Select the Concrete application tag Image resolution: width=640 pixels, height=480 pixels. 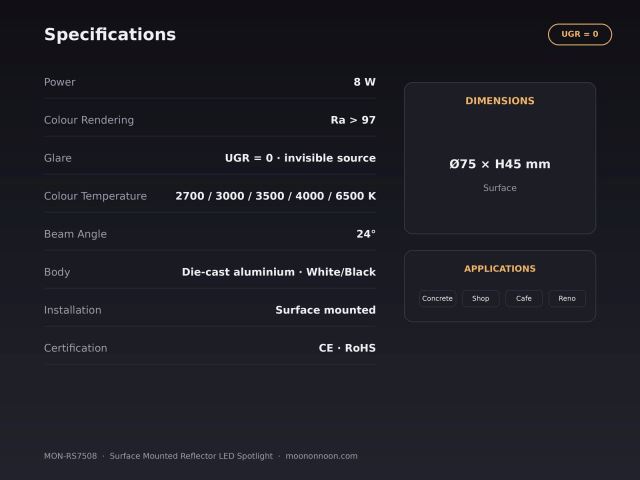(437, 298)
